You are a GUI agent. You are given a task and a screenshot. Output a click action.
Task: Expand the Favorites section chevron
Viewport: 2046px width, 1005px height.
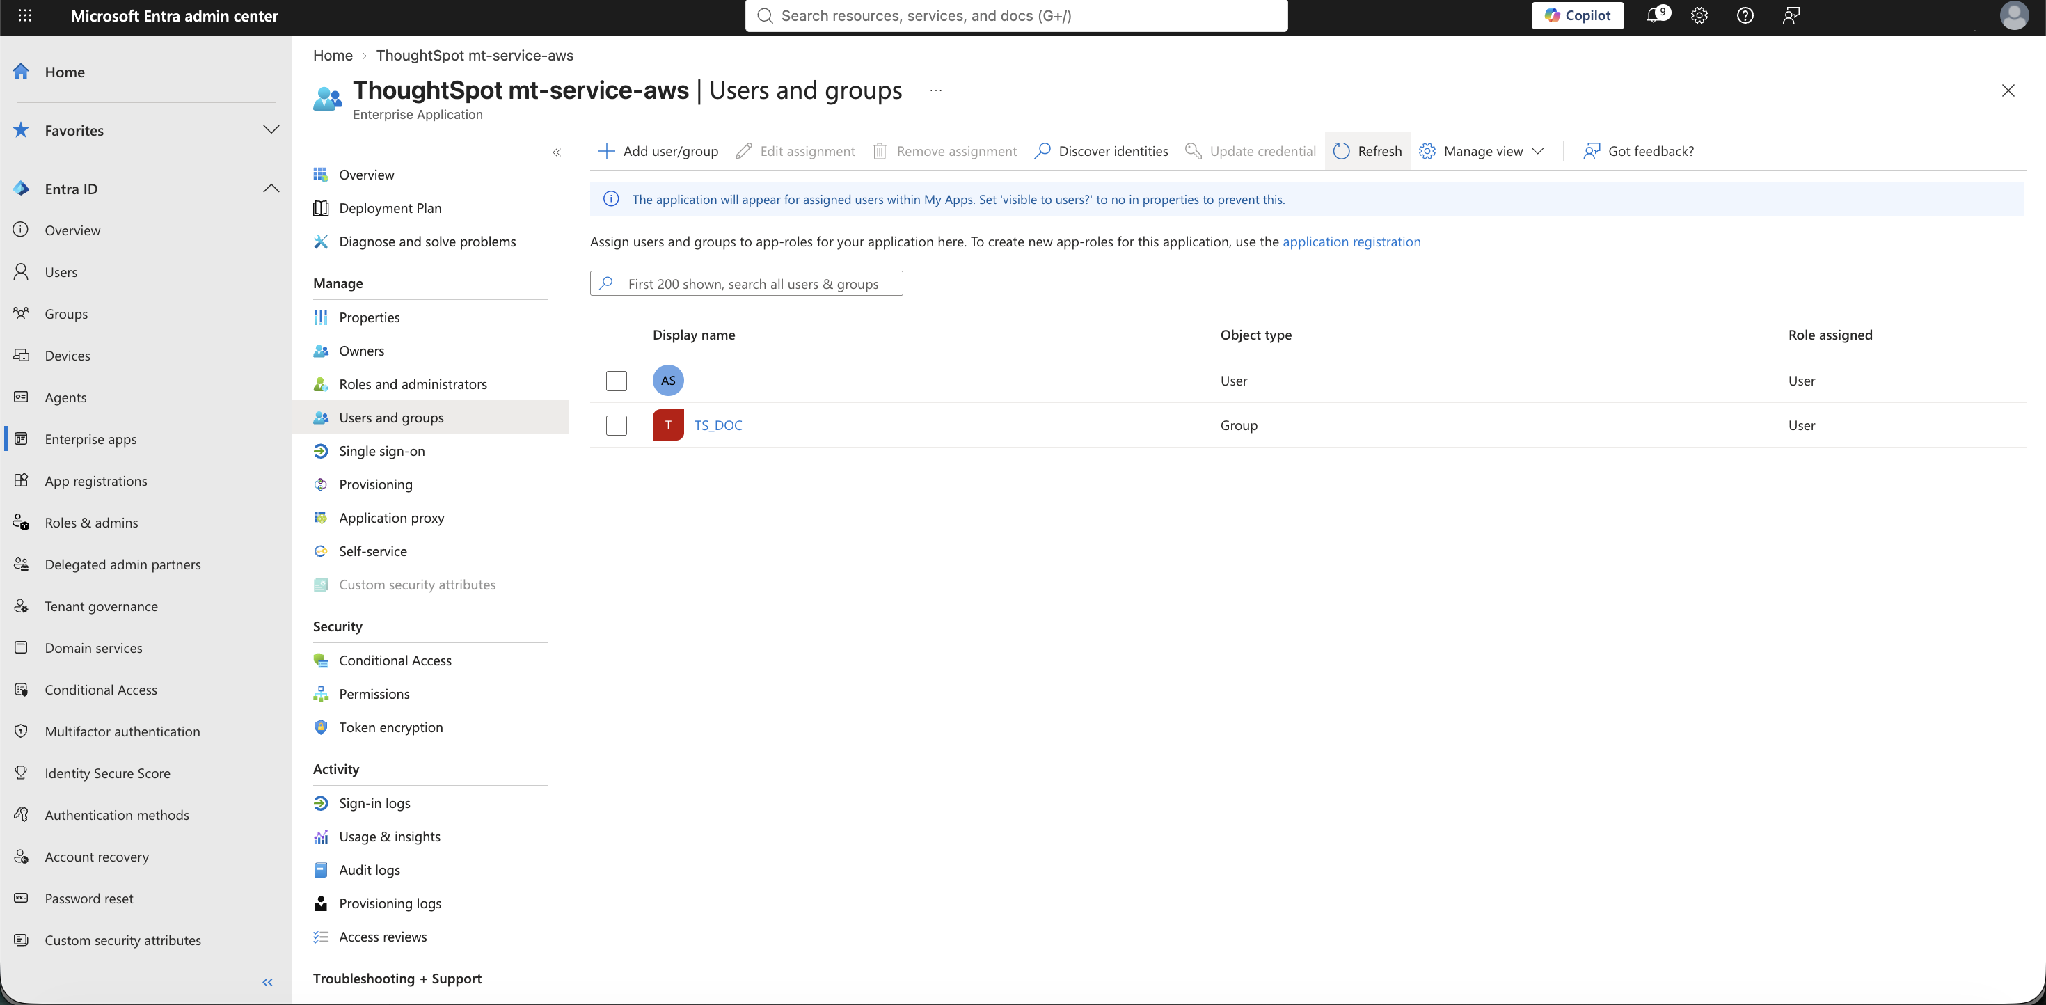(x=271, y=130)
